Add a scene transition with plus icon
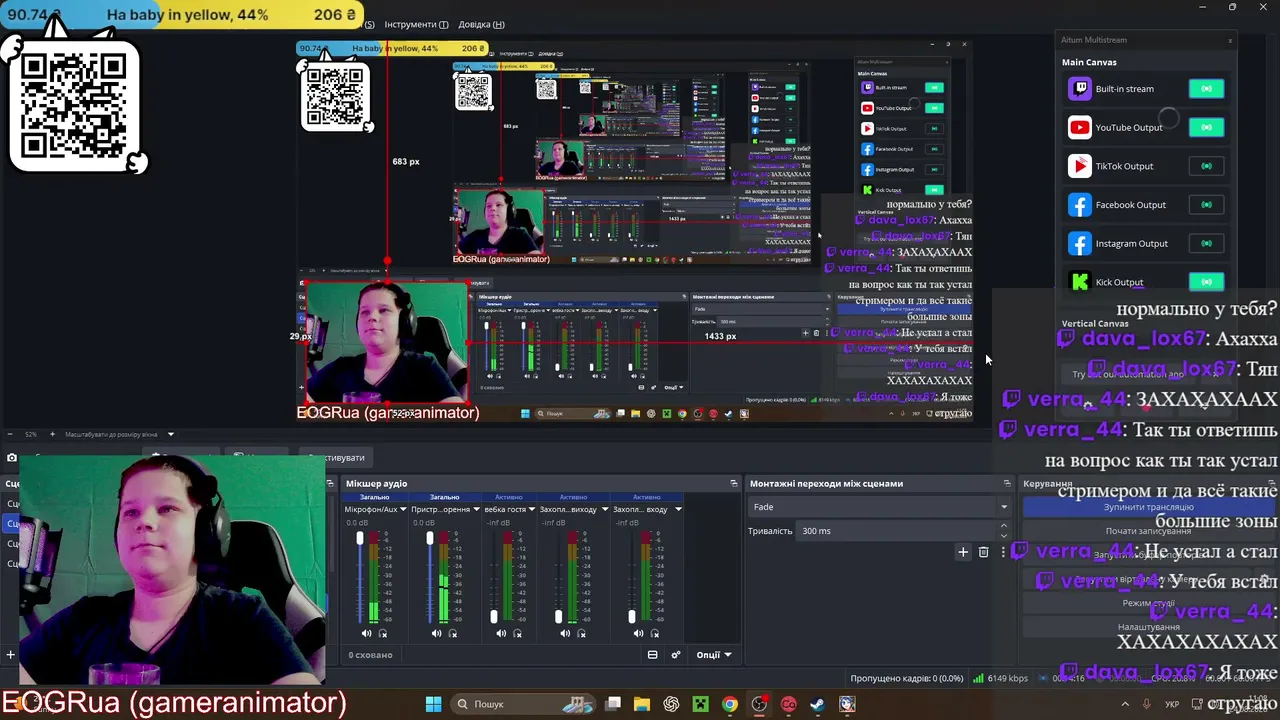Image resolution: width=1280 pixels, height=720 pixels. click(963, 552)
